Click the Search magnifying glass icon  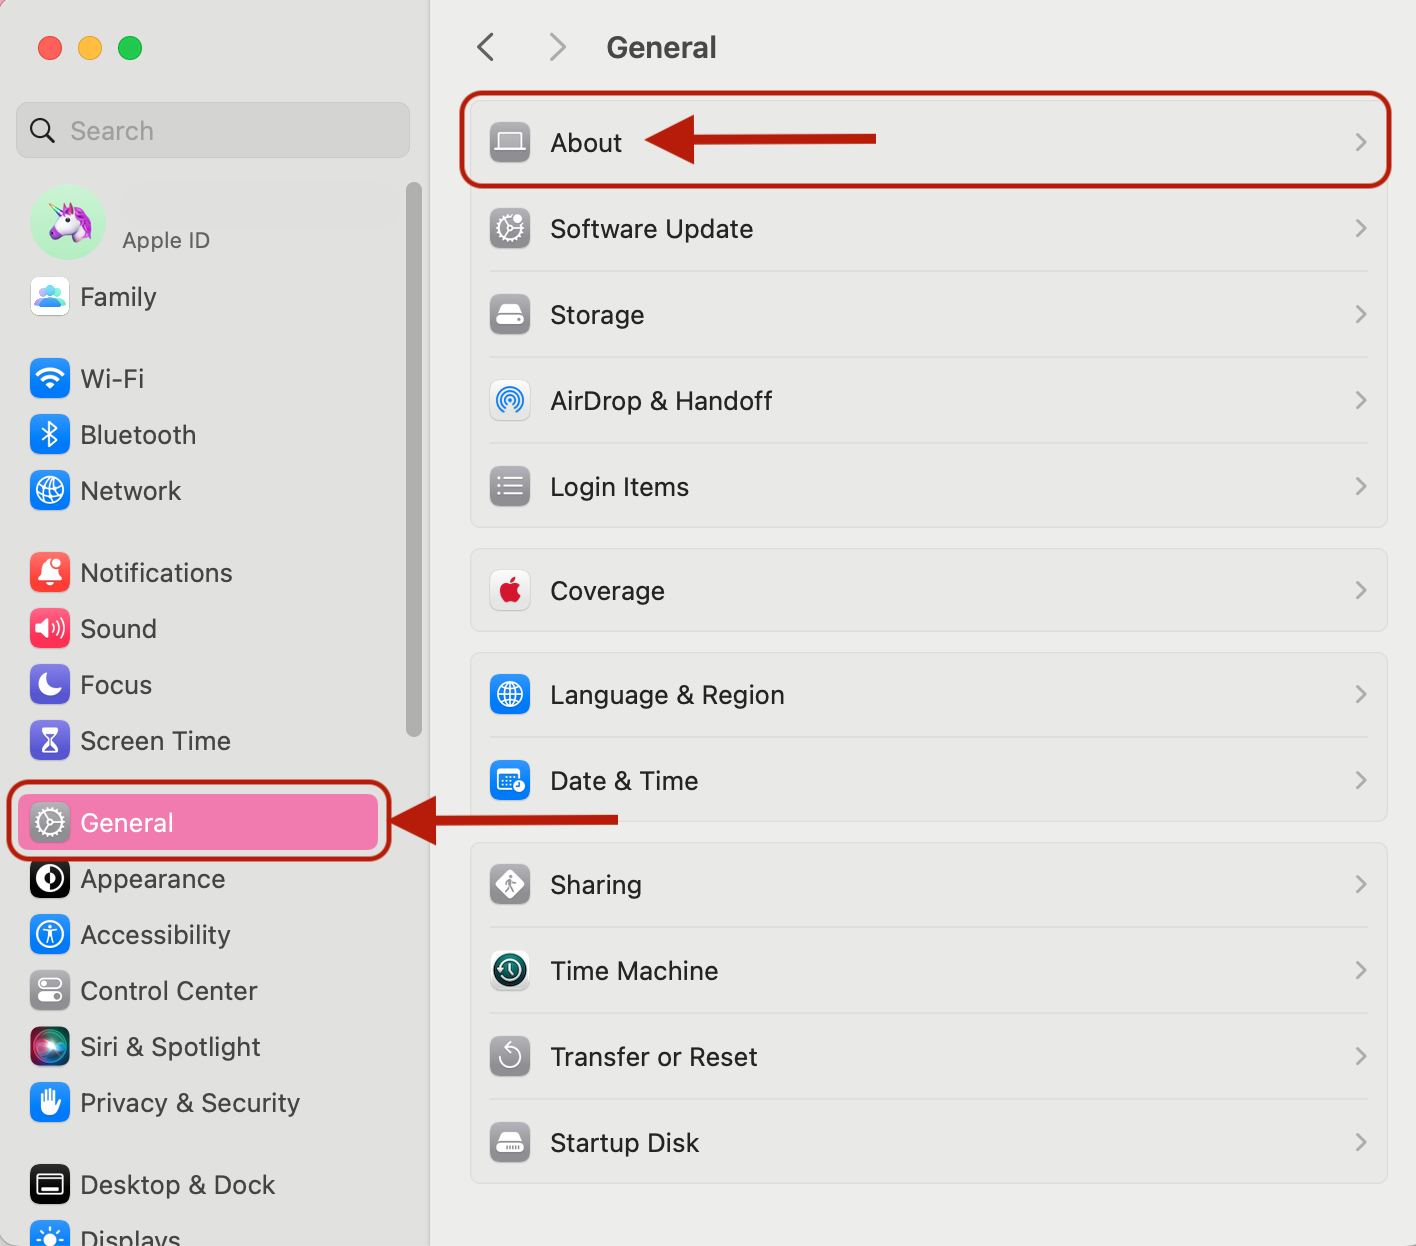(x=42, y=130)
